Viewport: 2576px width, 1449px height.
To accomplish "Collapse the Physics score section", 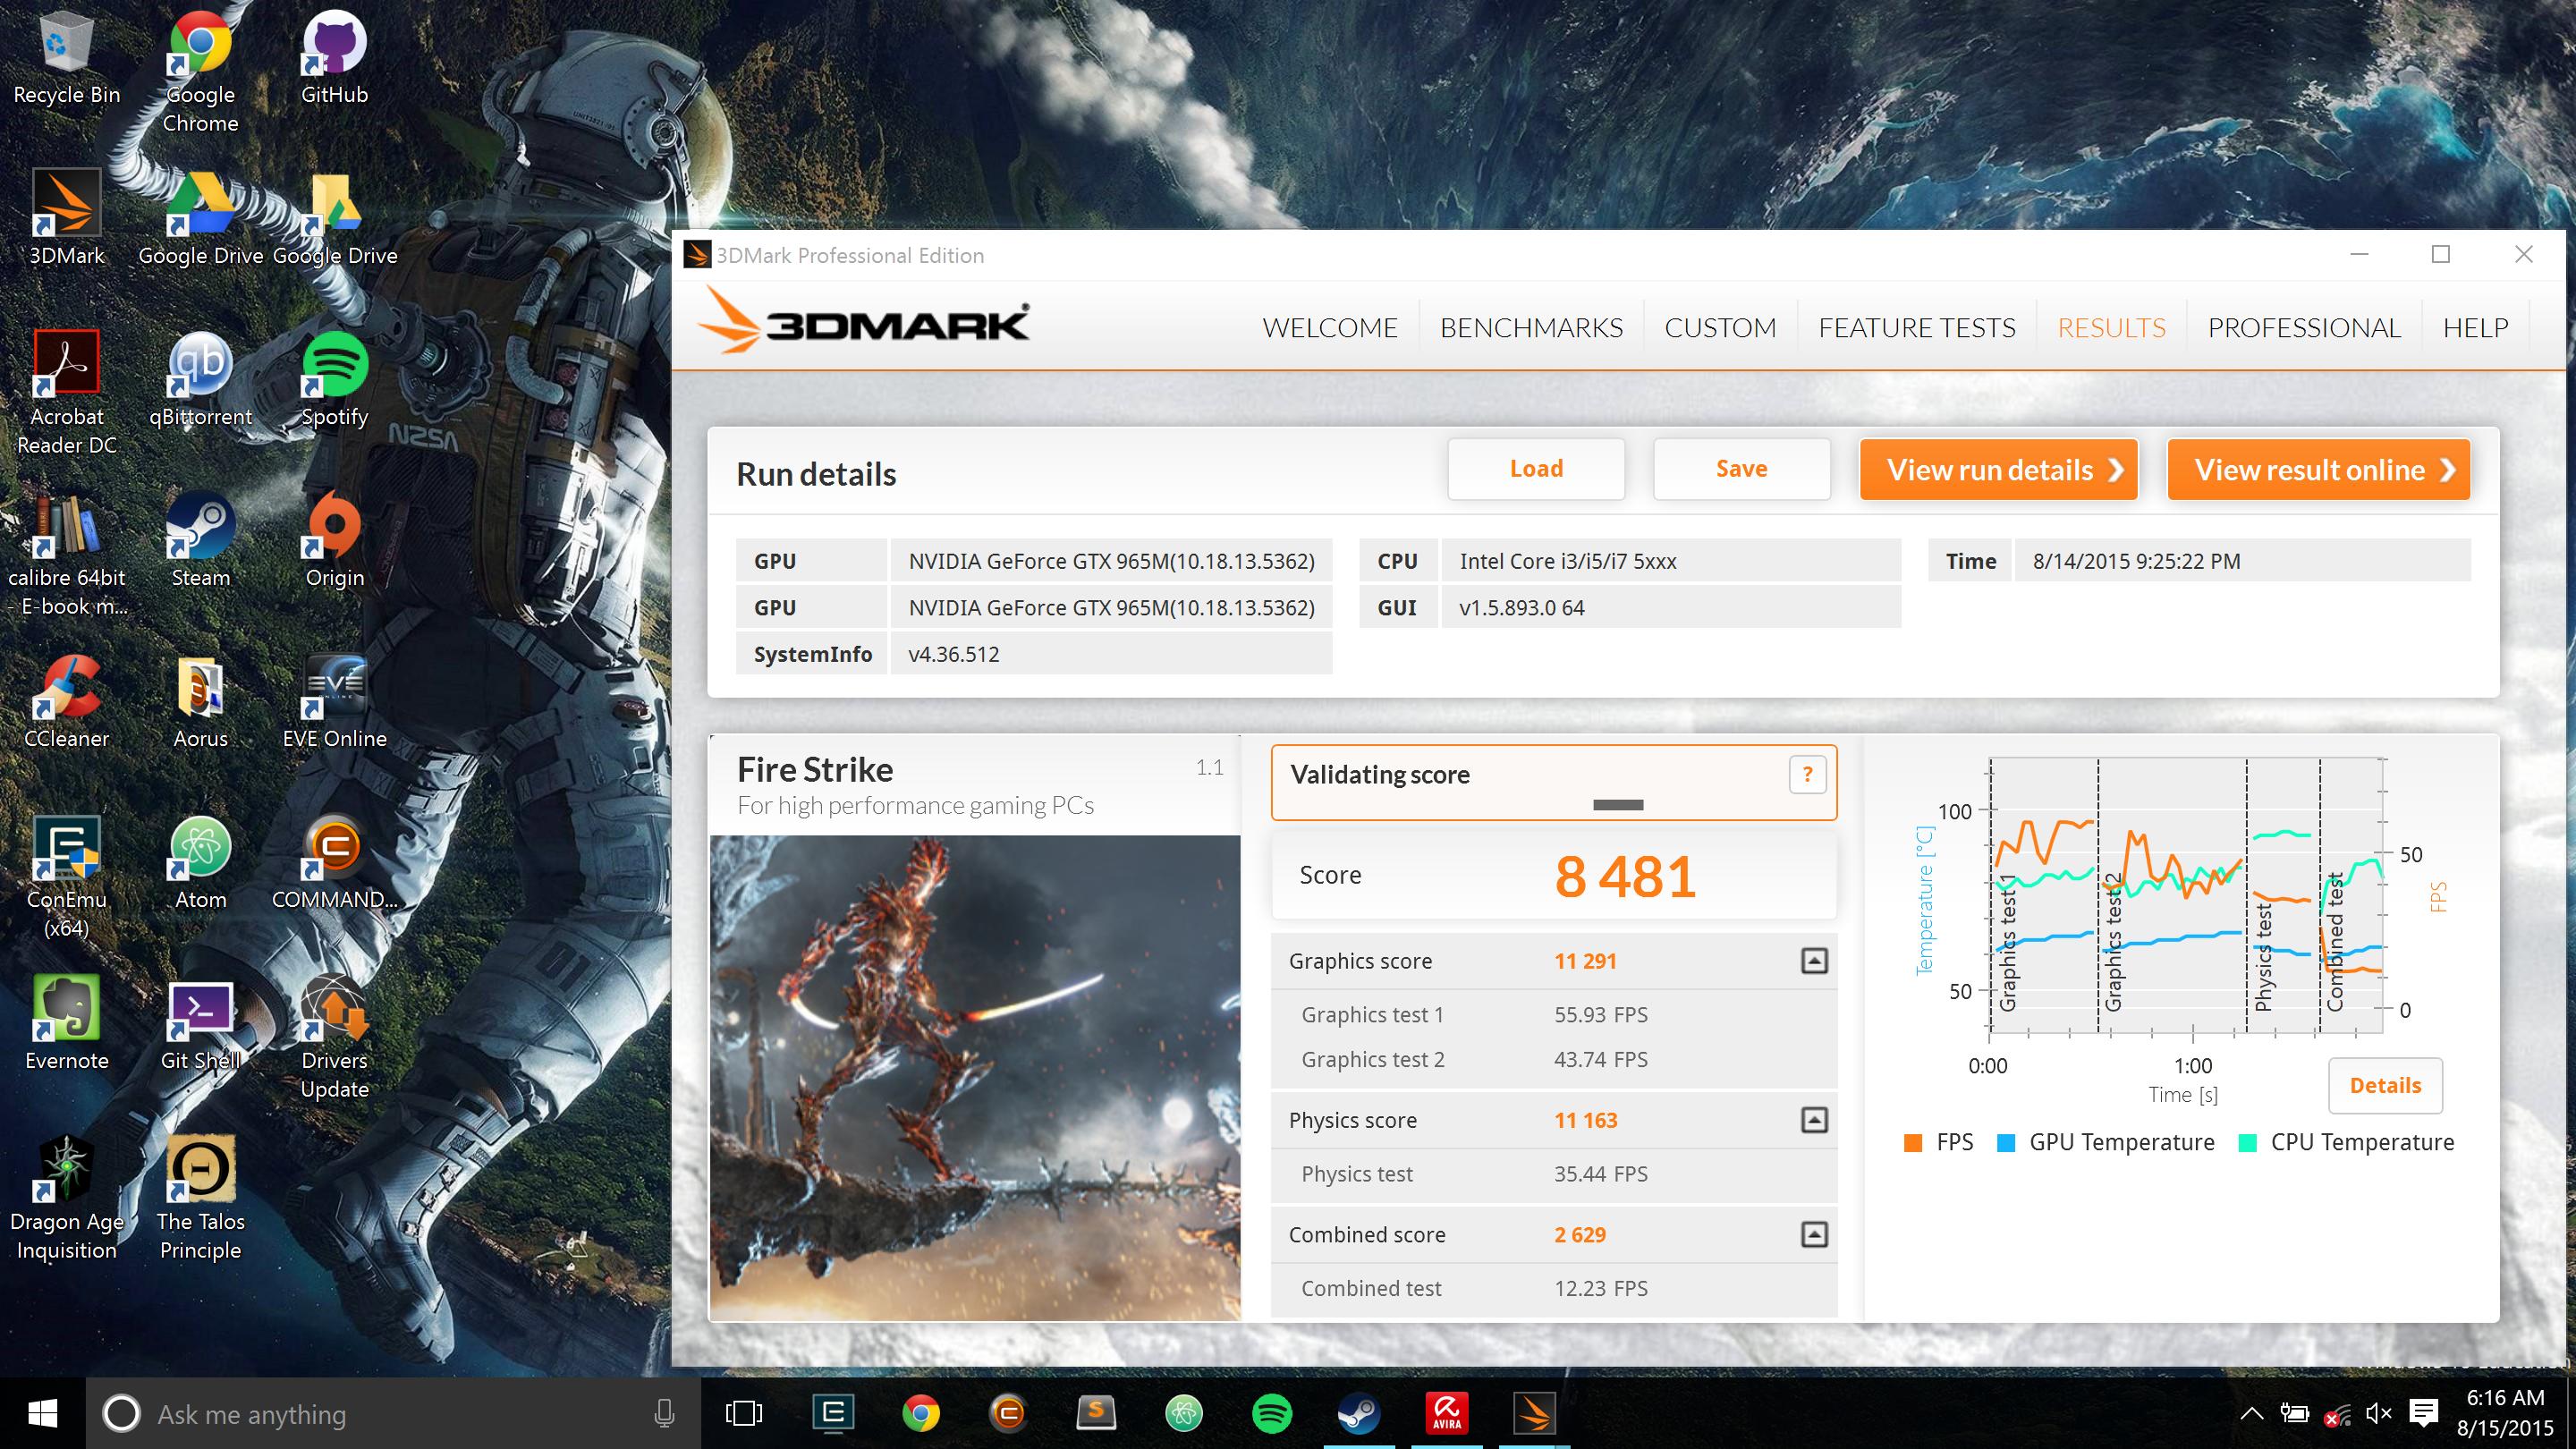I will 1814,1120.
